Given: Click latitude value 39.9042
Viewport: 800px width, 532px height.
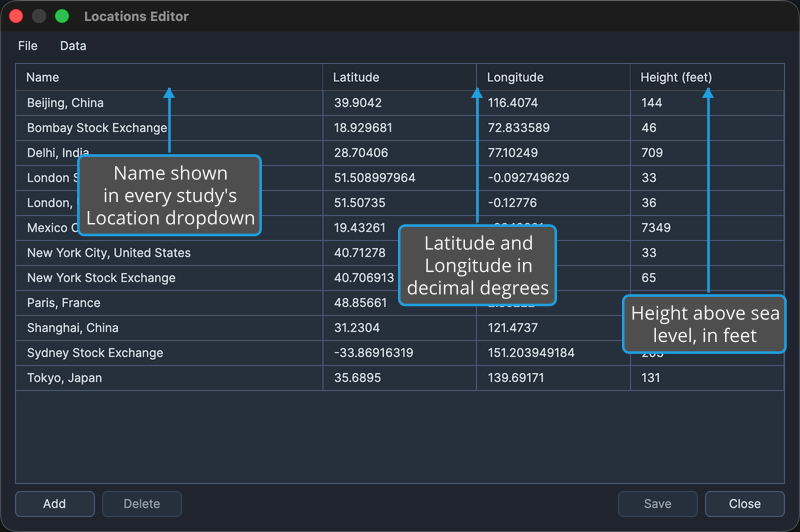Looking at the screenshot, I should [358, 103].
